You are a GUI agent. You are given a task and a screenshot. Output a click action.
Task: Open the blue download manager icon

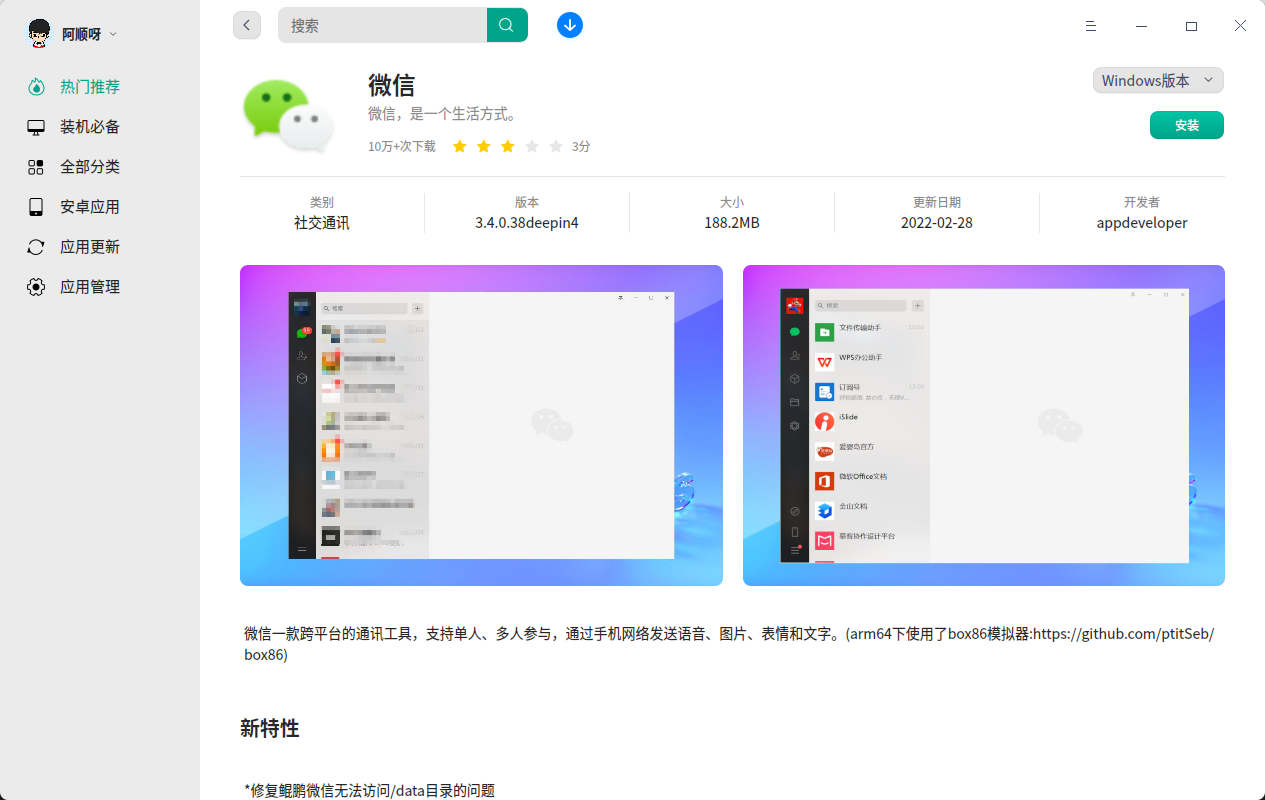tap(570, 25)
